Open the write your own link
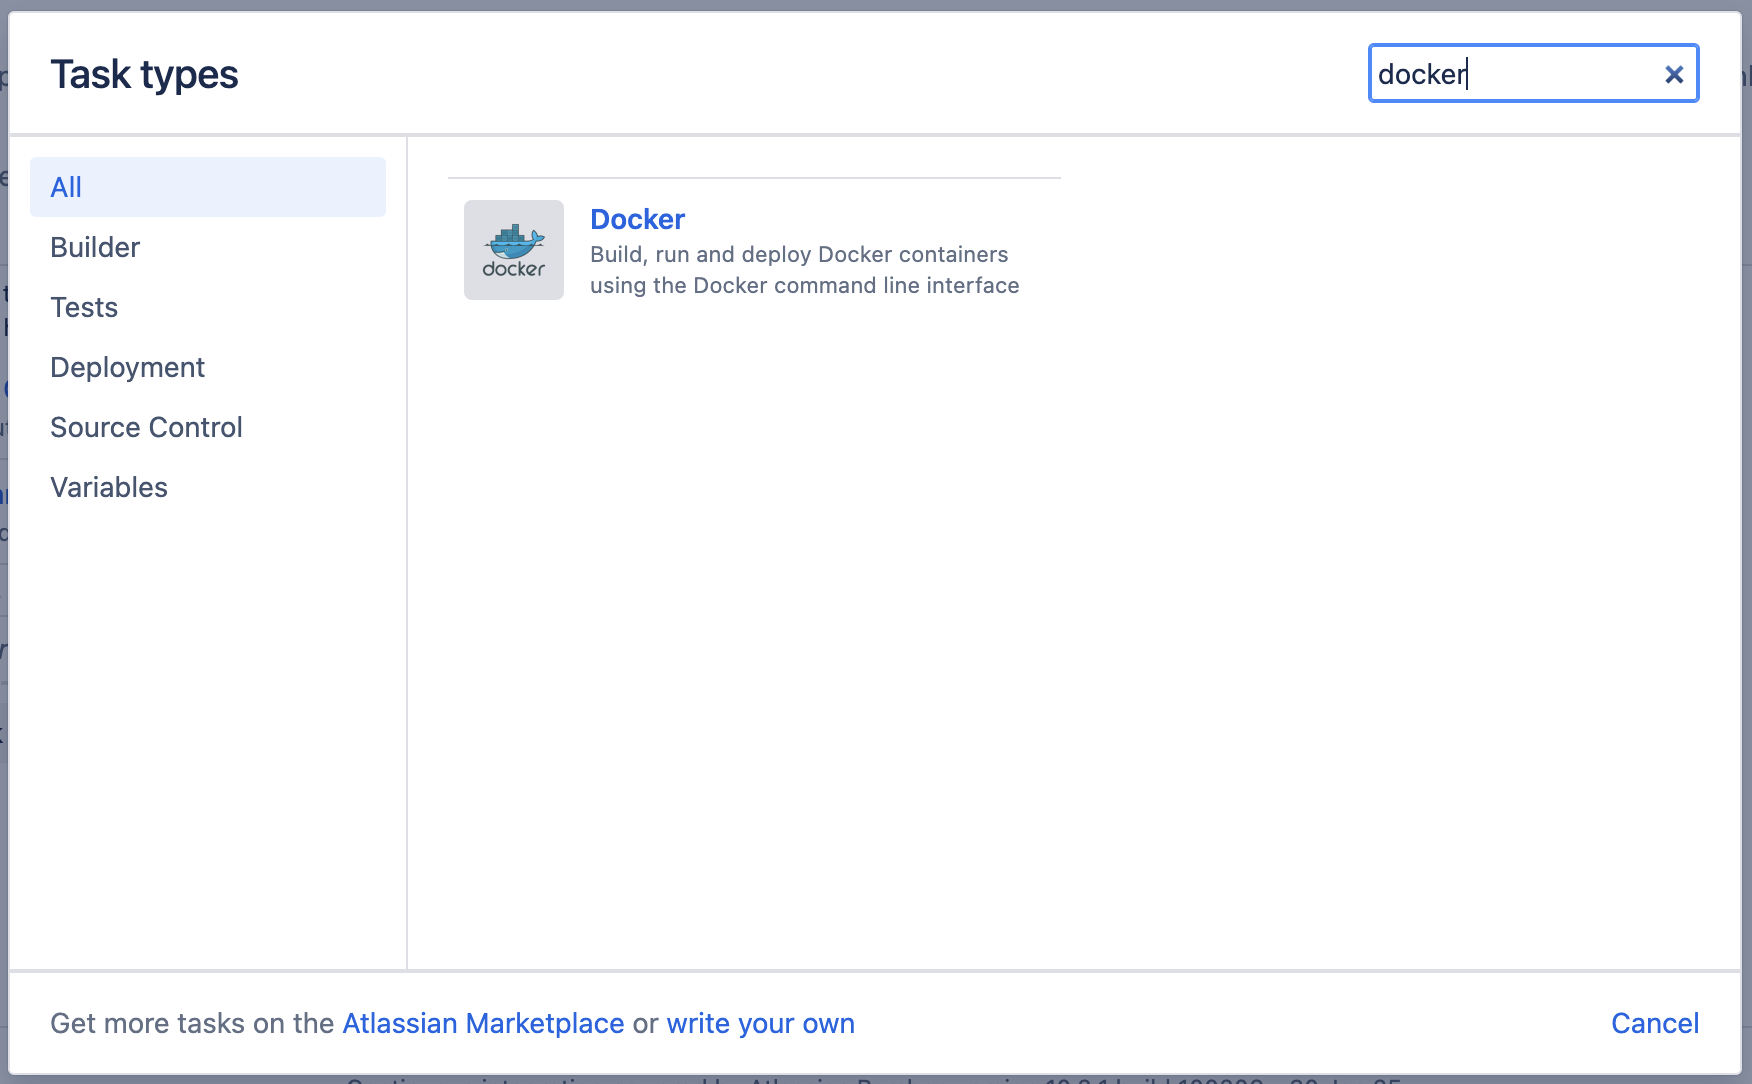1752x1084 pixels. [x=760, y=1023]
